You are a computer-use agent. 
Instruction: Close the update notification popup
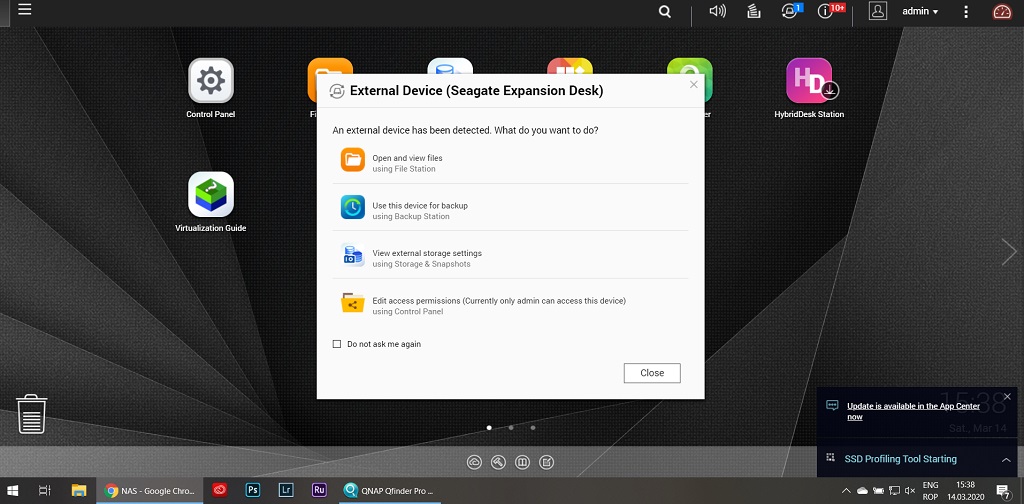tap(1007, 396)
